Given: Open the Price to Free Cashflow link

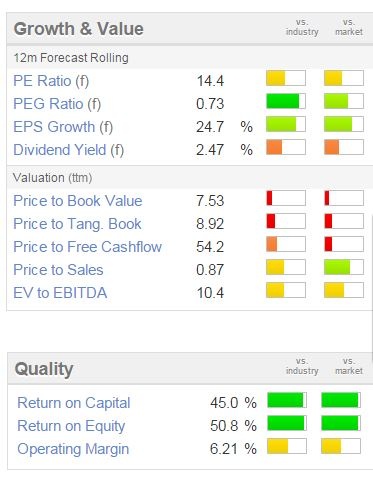Looking at the screenshot, I should tap(88, 247).
